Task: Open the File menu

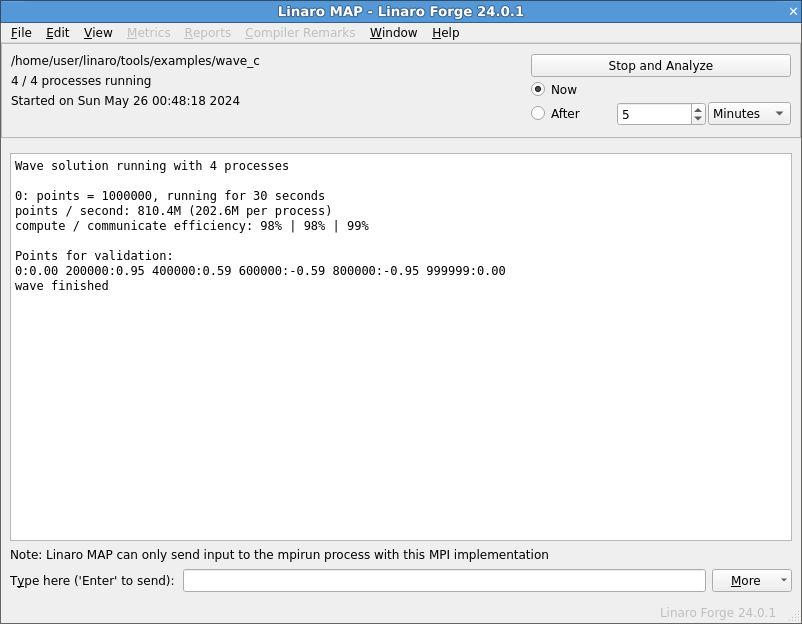Action: [21, 33]
